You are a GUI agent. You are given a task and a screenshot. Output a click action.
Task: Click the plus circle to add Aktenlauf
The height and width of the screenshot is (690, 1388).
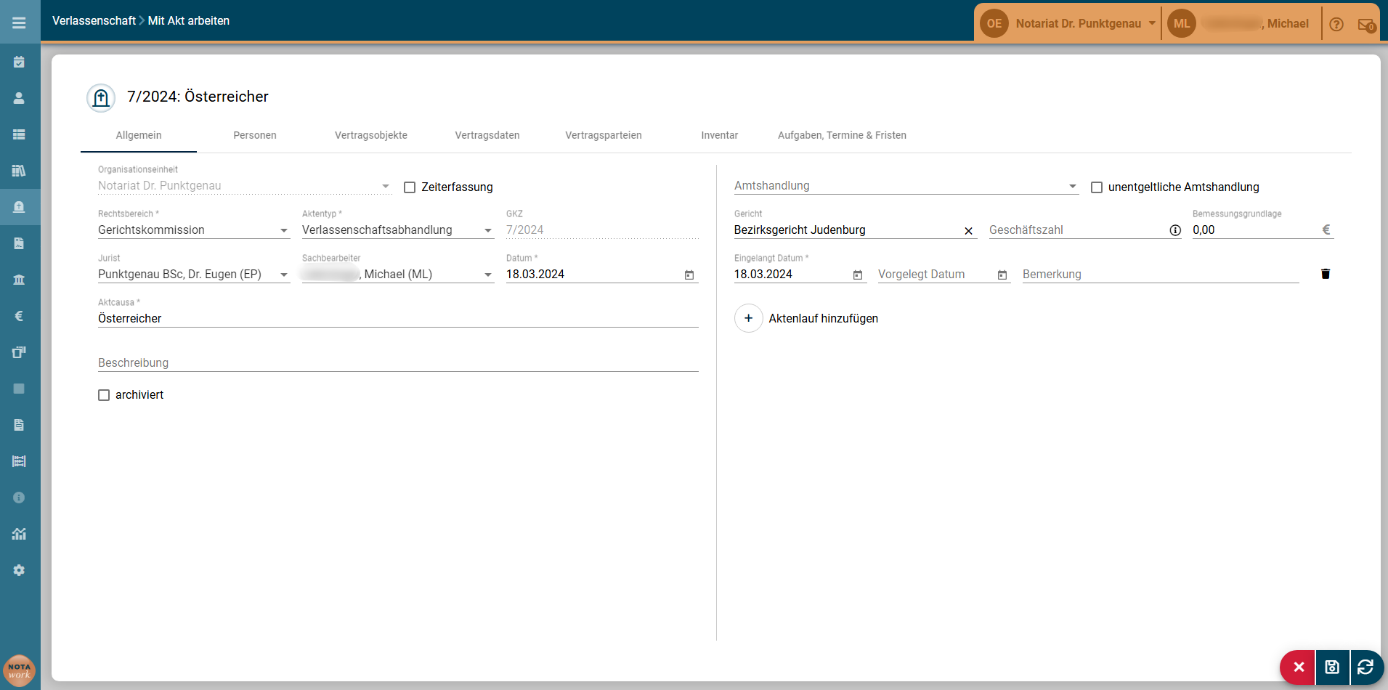pyautogui.click(x=748, y=318)
